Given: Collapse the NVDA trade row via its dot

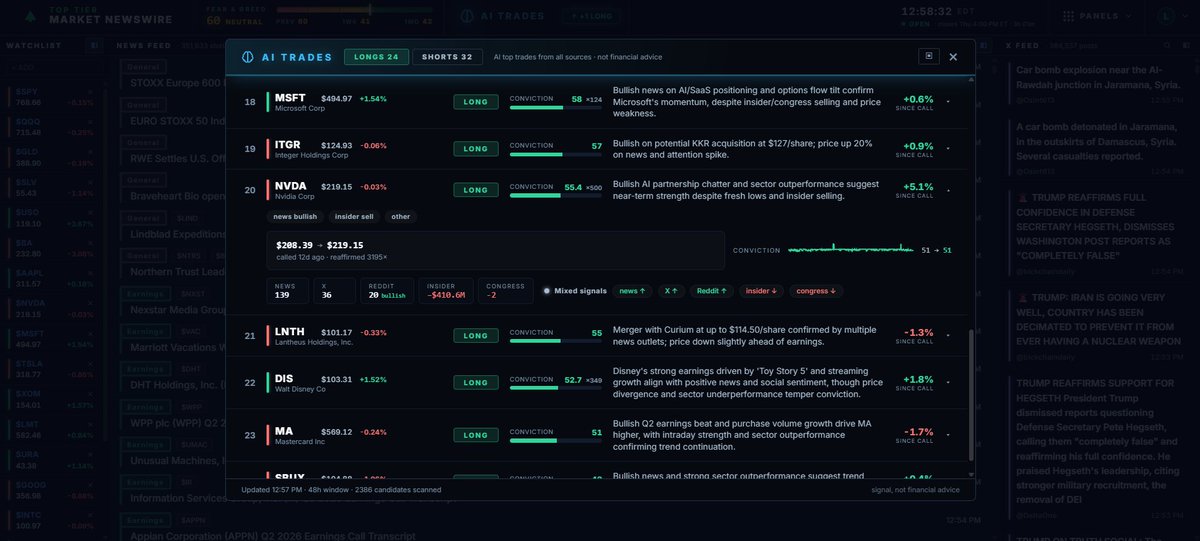Looking at the screenshot, I should (948, 190).
